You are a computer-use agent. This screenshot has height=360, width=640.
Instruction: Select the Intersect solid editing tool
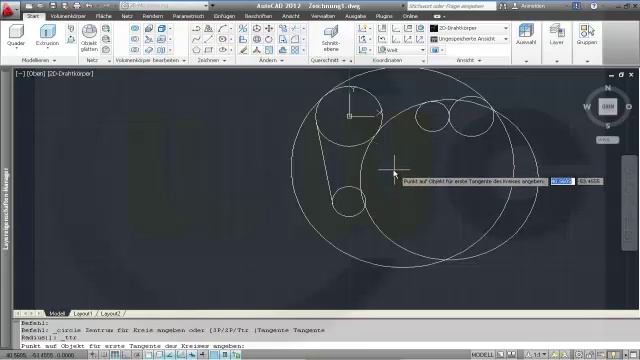point(135,50)
